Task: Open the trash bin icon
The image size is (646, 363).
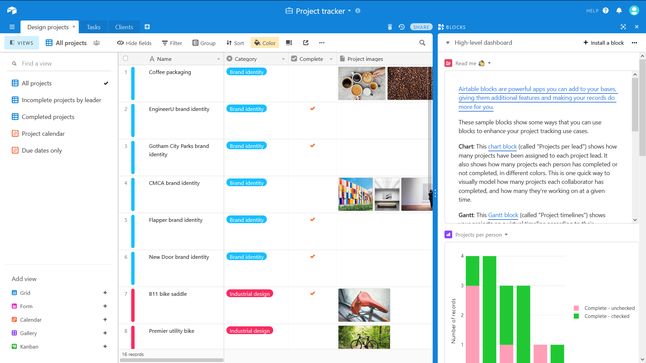Action: pyautogui.click(x=390, y=27)
